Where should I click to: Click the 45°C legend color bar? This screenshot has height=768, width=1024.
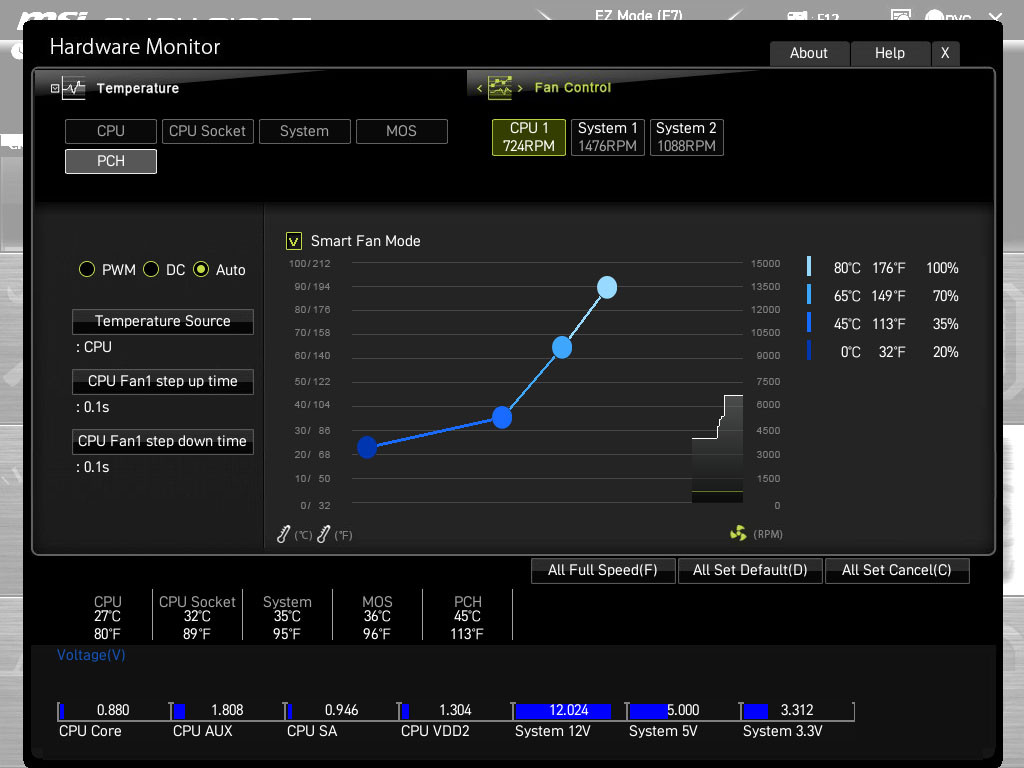[809, 323]
